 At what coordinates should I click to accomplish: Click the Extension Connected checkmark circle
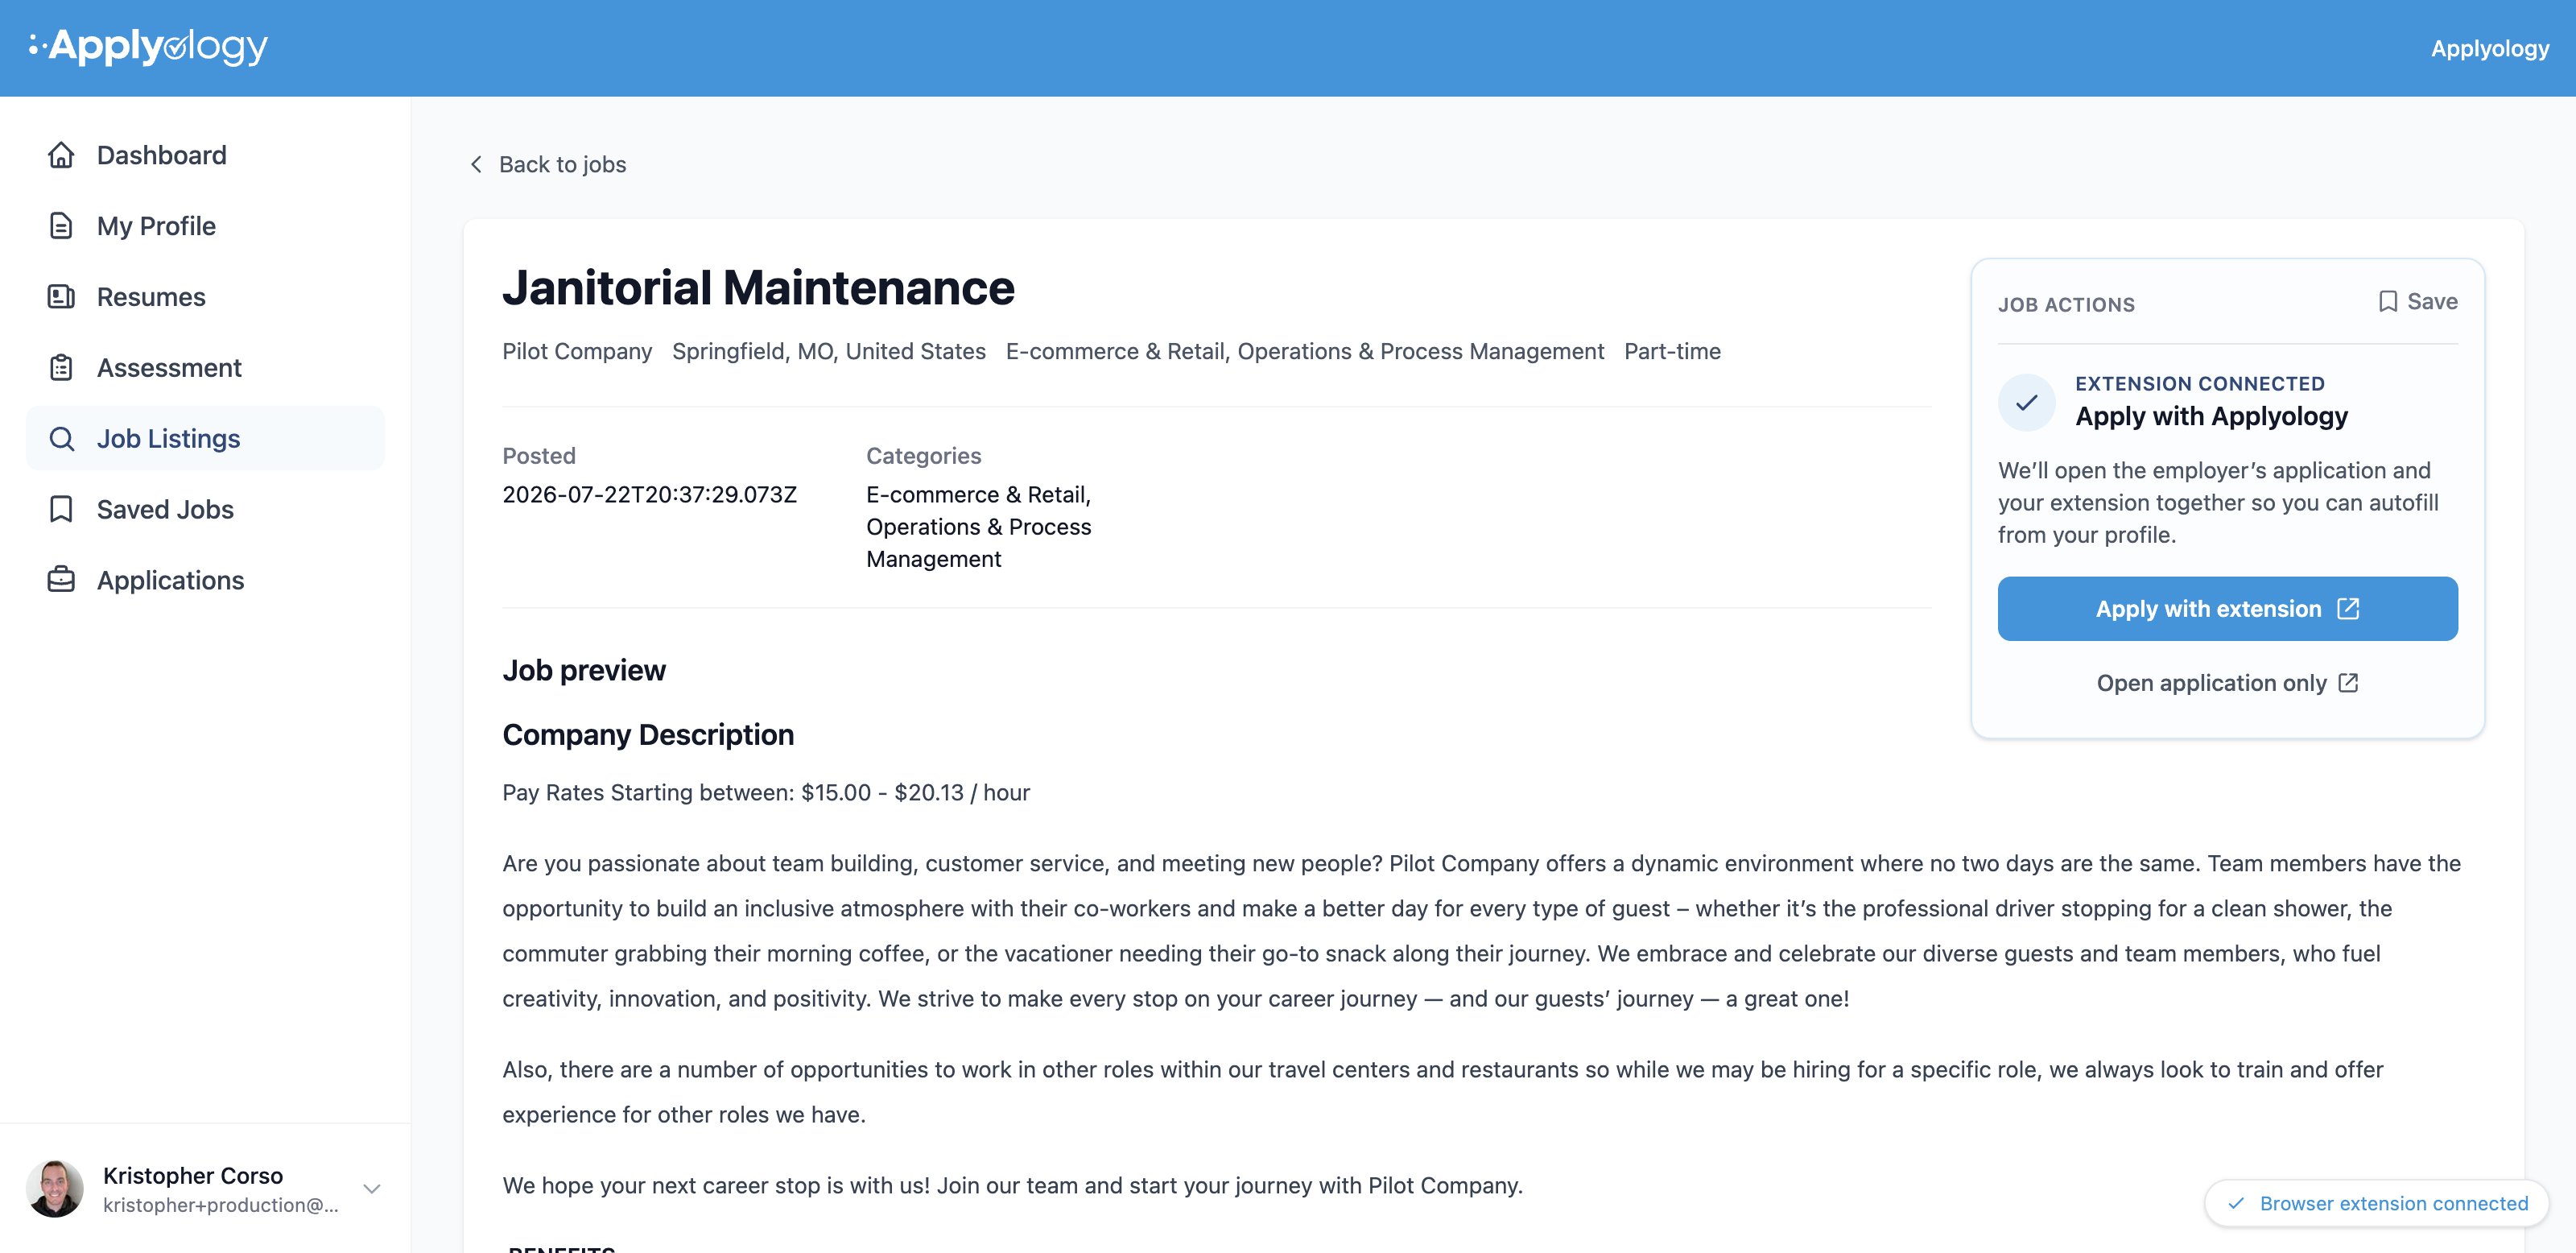pos(2026,402)
